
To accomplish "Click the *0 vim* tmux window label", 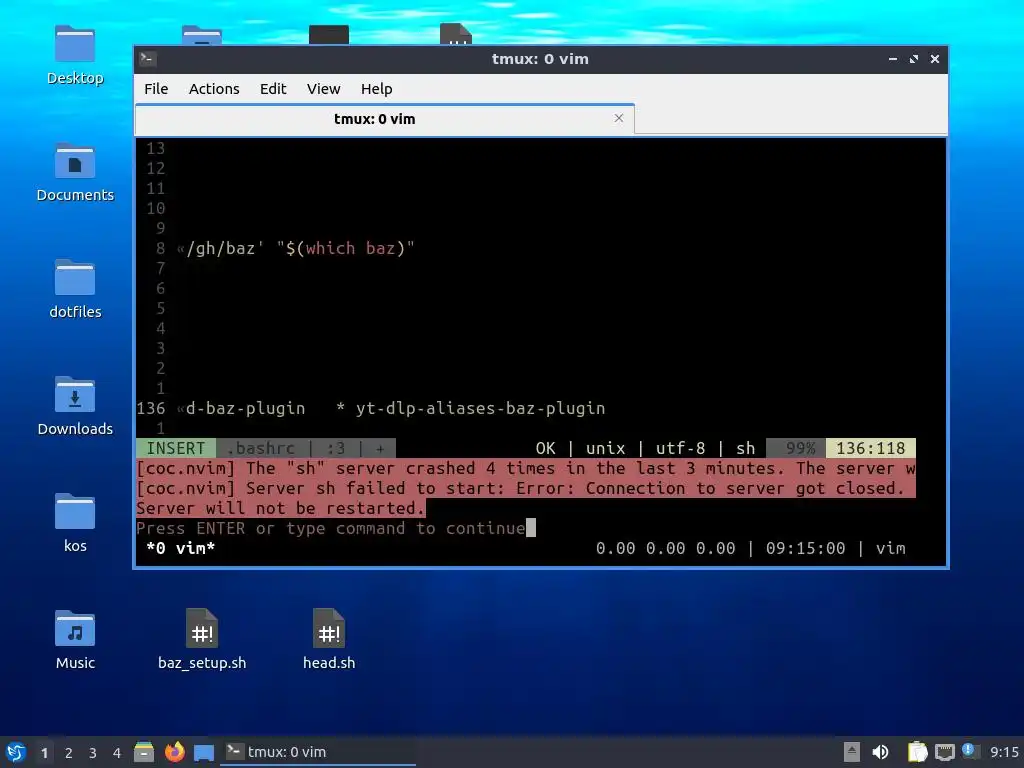I will pos(181,548).
